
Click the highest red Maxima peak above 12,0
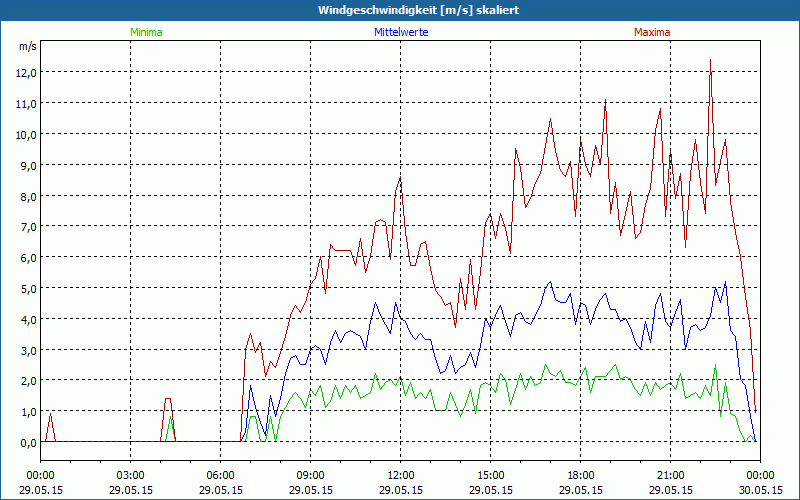pos(710,60)
